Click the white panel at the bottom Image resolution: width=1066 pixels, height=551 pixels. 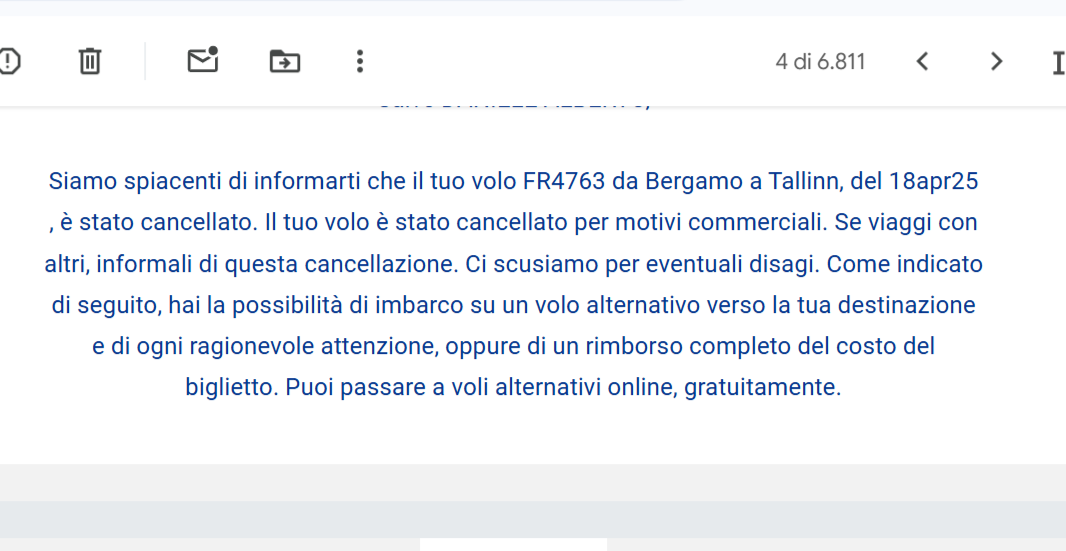513,545
